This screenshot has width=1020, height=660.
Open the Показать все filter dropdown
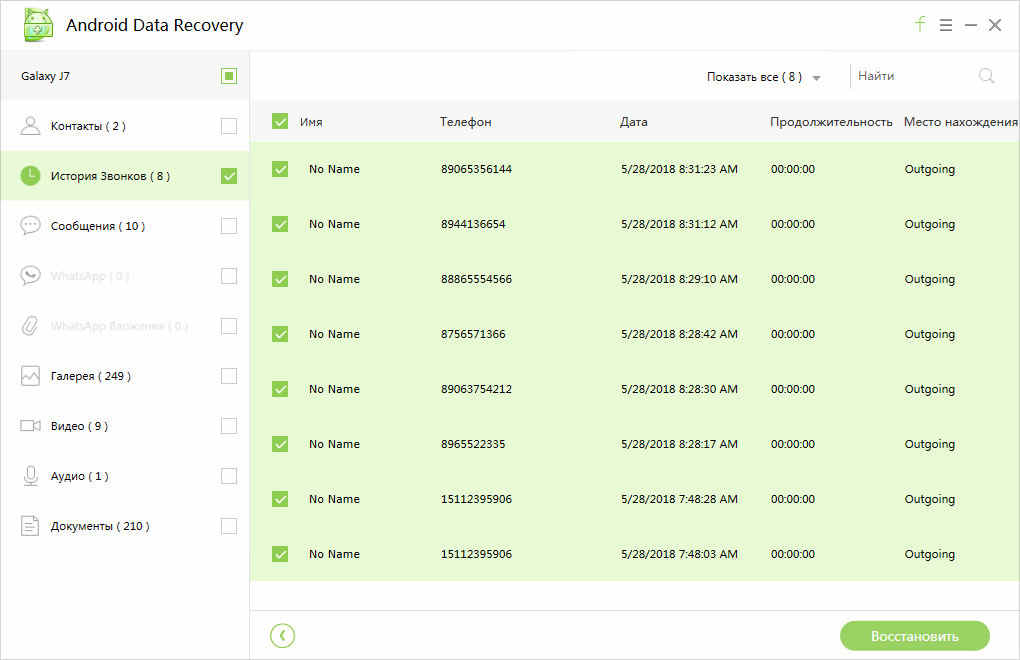coord(763,77)
